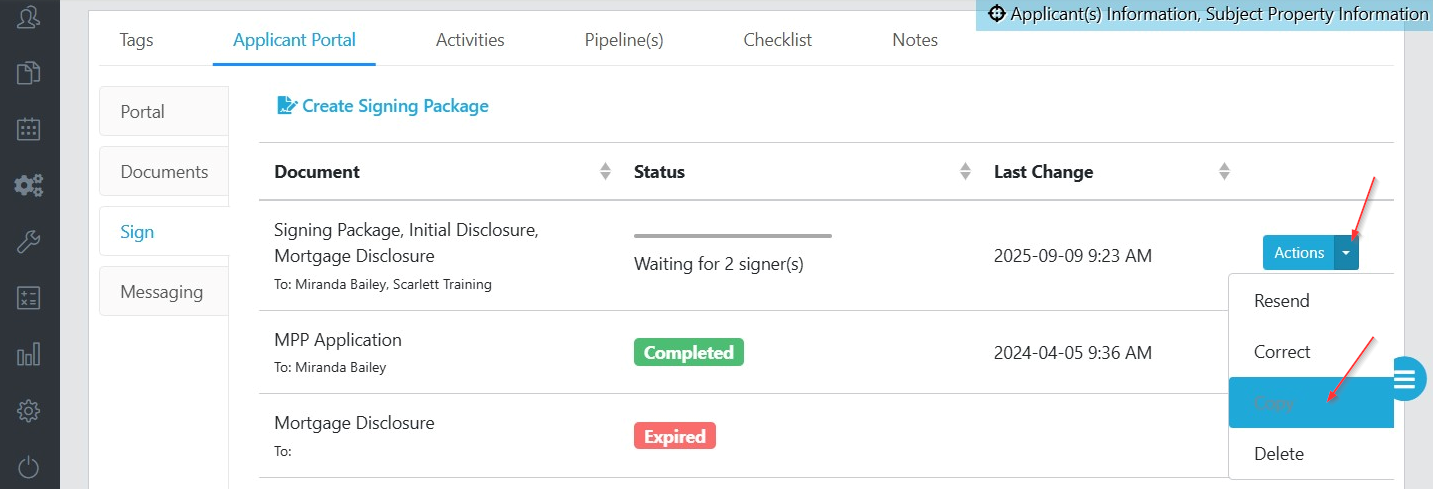This screenshot has width=1433, height=489.
Task: Click the contacts icon in left sidebar
Action: pos(29,17)
